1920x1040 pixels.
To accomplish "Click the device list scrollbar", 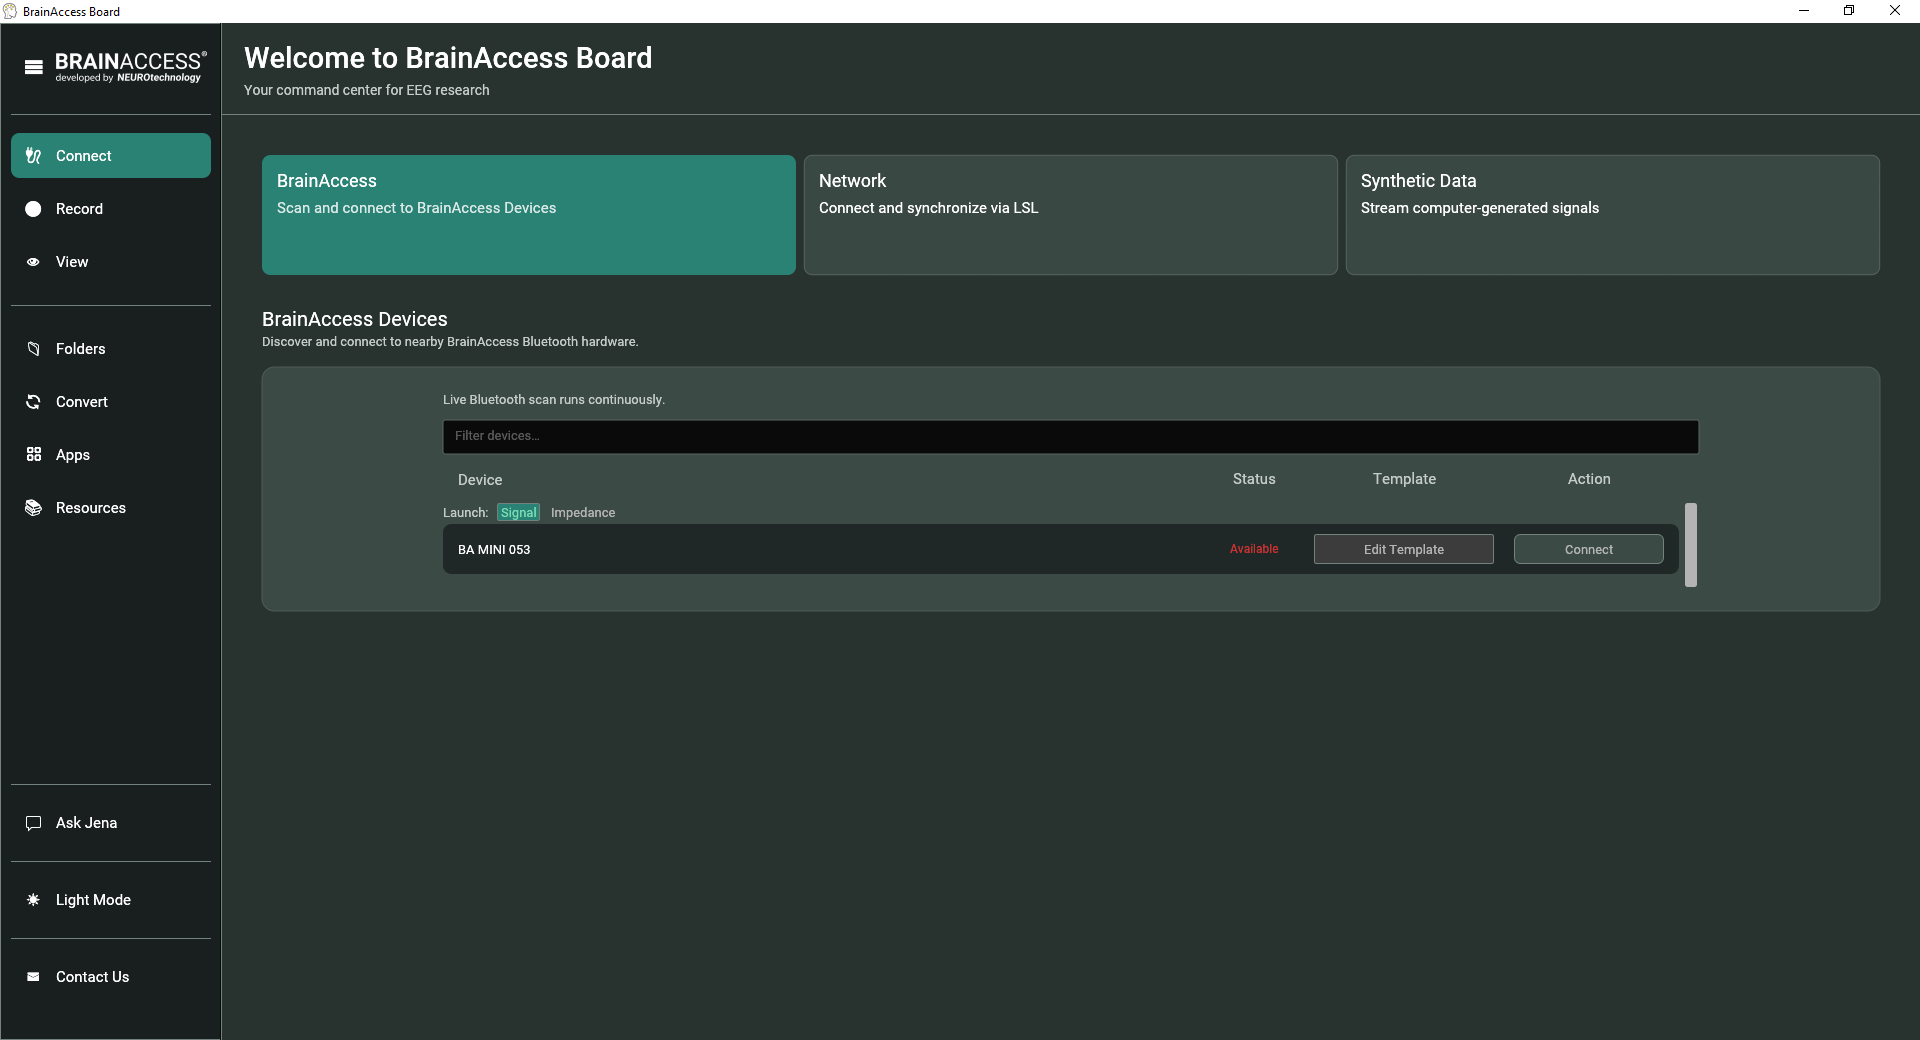I will [1691, 545].
